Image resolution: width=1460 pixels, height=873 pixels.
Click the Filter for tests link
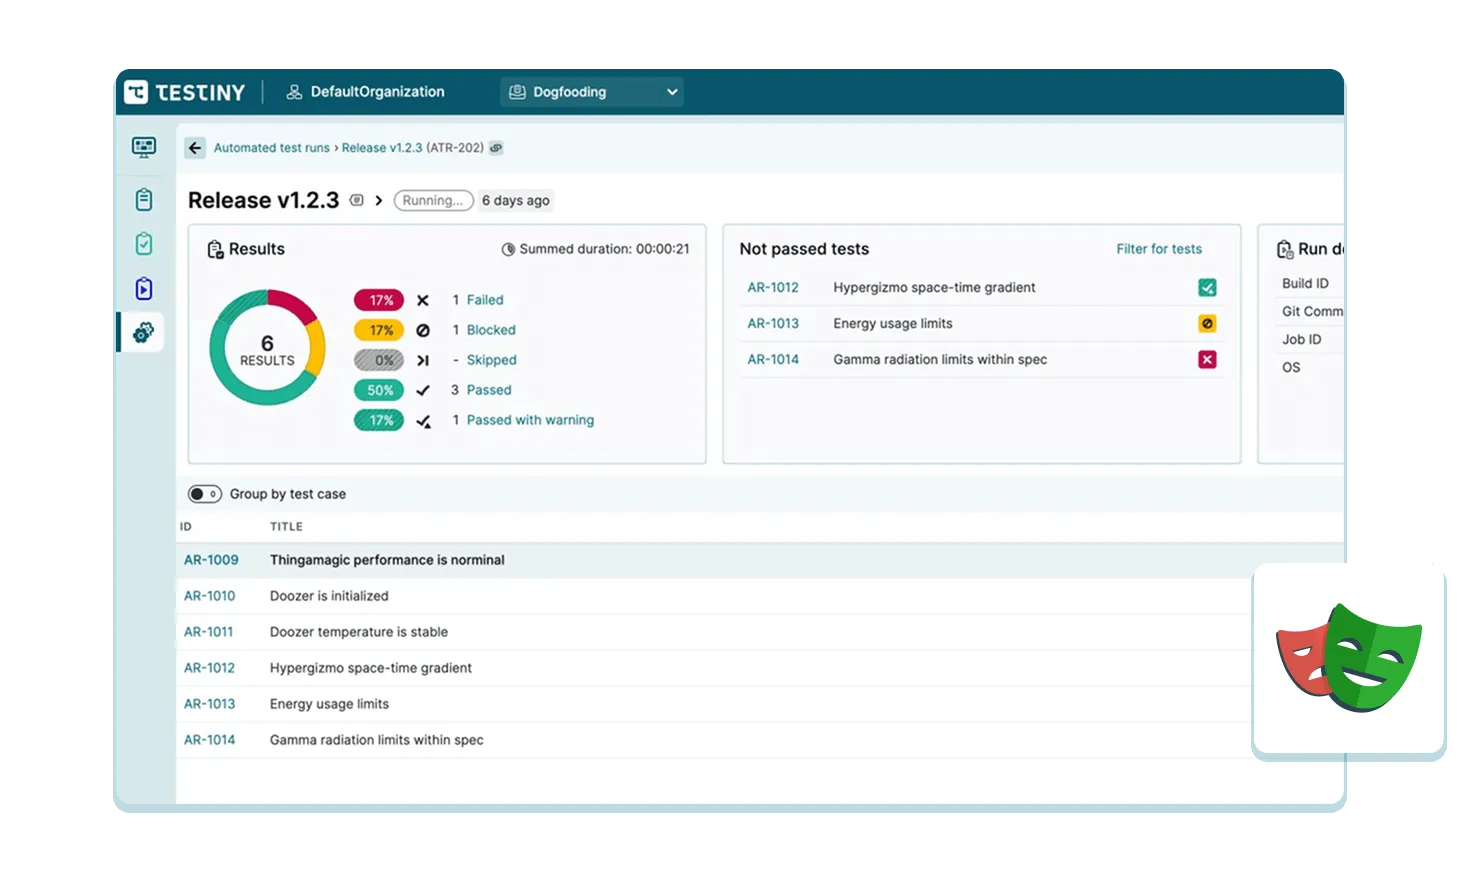pyautogui.click(x=1159, y=249)
